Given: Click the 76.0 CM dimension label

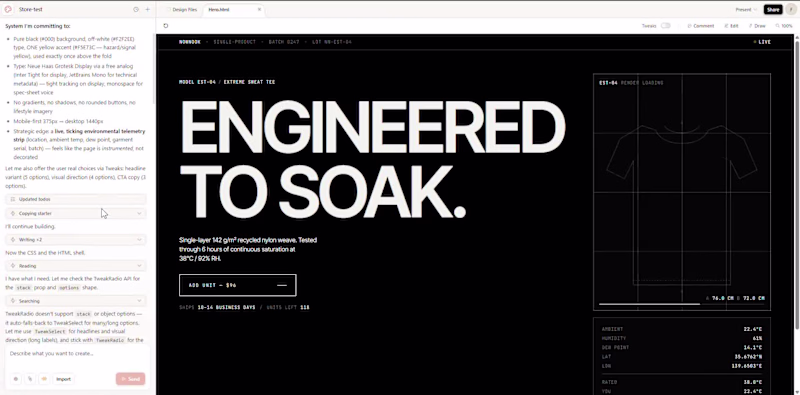Looking at the screenshot, I should click(x=723, y=298).
